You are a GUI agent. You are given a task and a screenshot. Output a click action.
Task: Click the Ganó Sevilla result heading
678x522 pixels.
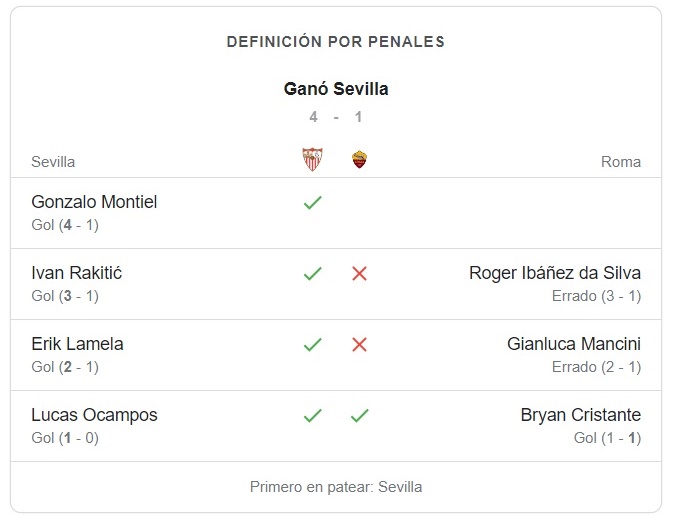[x=336, y=89]
